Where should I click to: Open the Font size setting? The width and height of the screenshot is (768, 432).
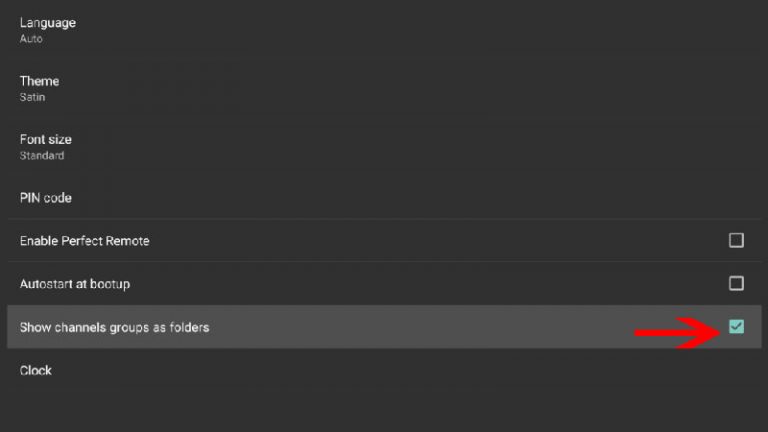coord(384,146)
